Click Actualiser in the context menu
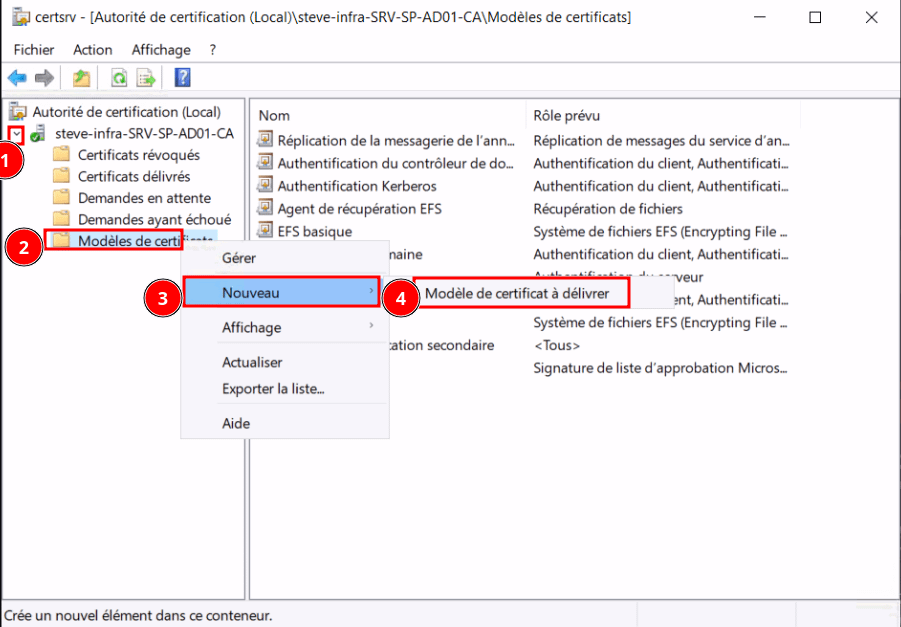 coord(252,362)
